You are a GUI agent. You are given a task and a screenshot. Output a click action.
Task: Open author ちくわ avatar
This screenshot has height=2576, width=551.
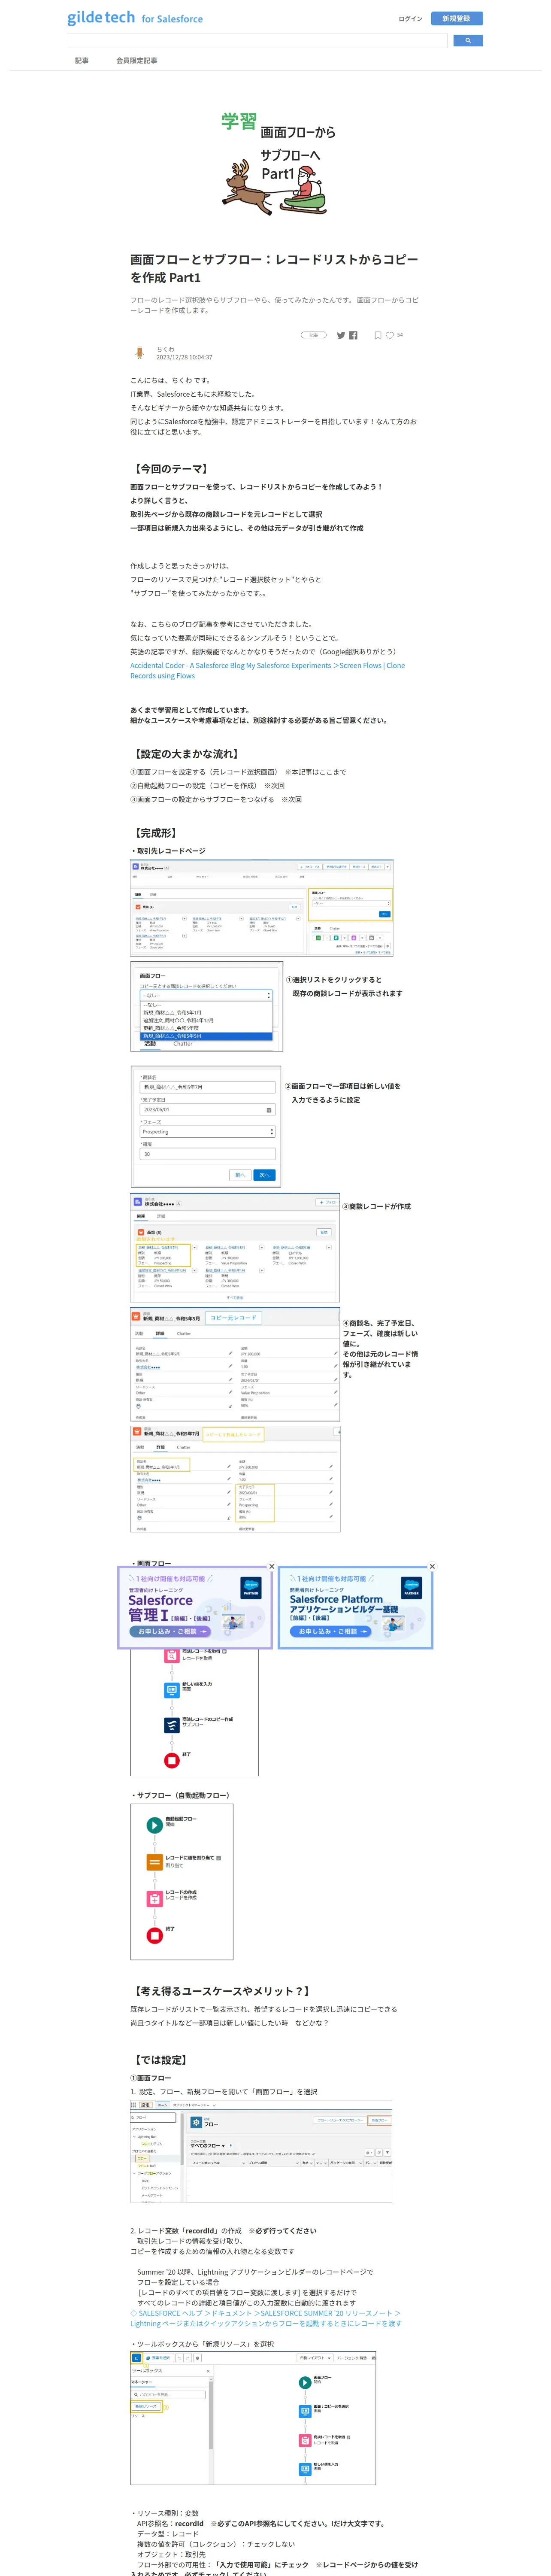139,353
